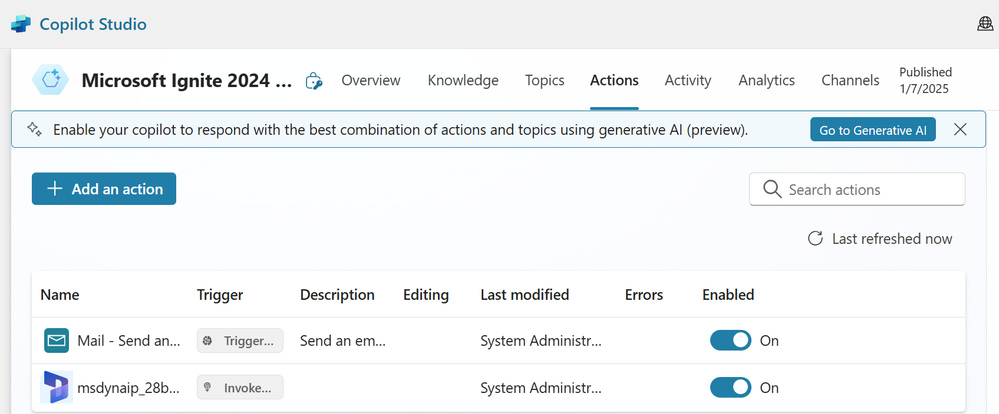Toggle the Mail - Send an email switch
Viewport: 999px width, 414px height.
click(731, 341)
